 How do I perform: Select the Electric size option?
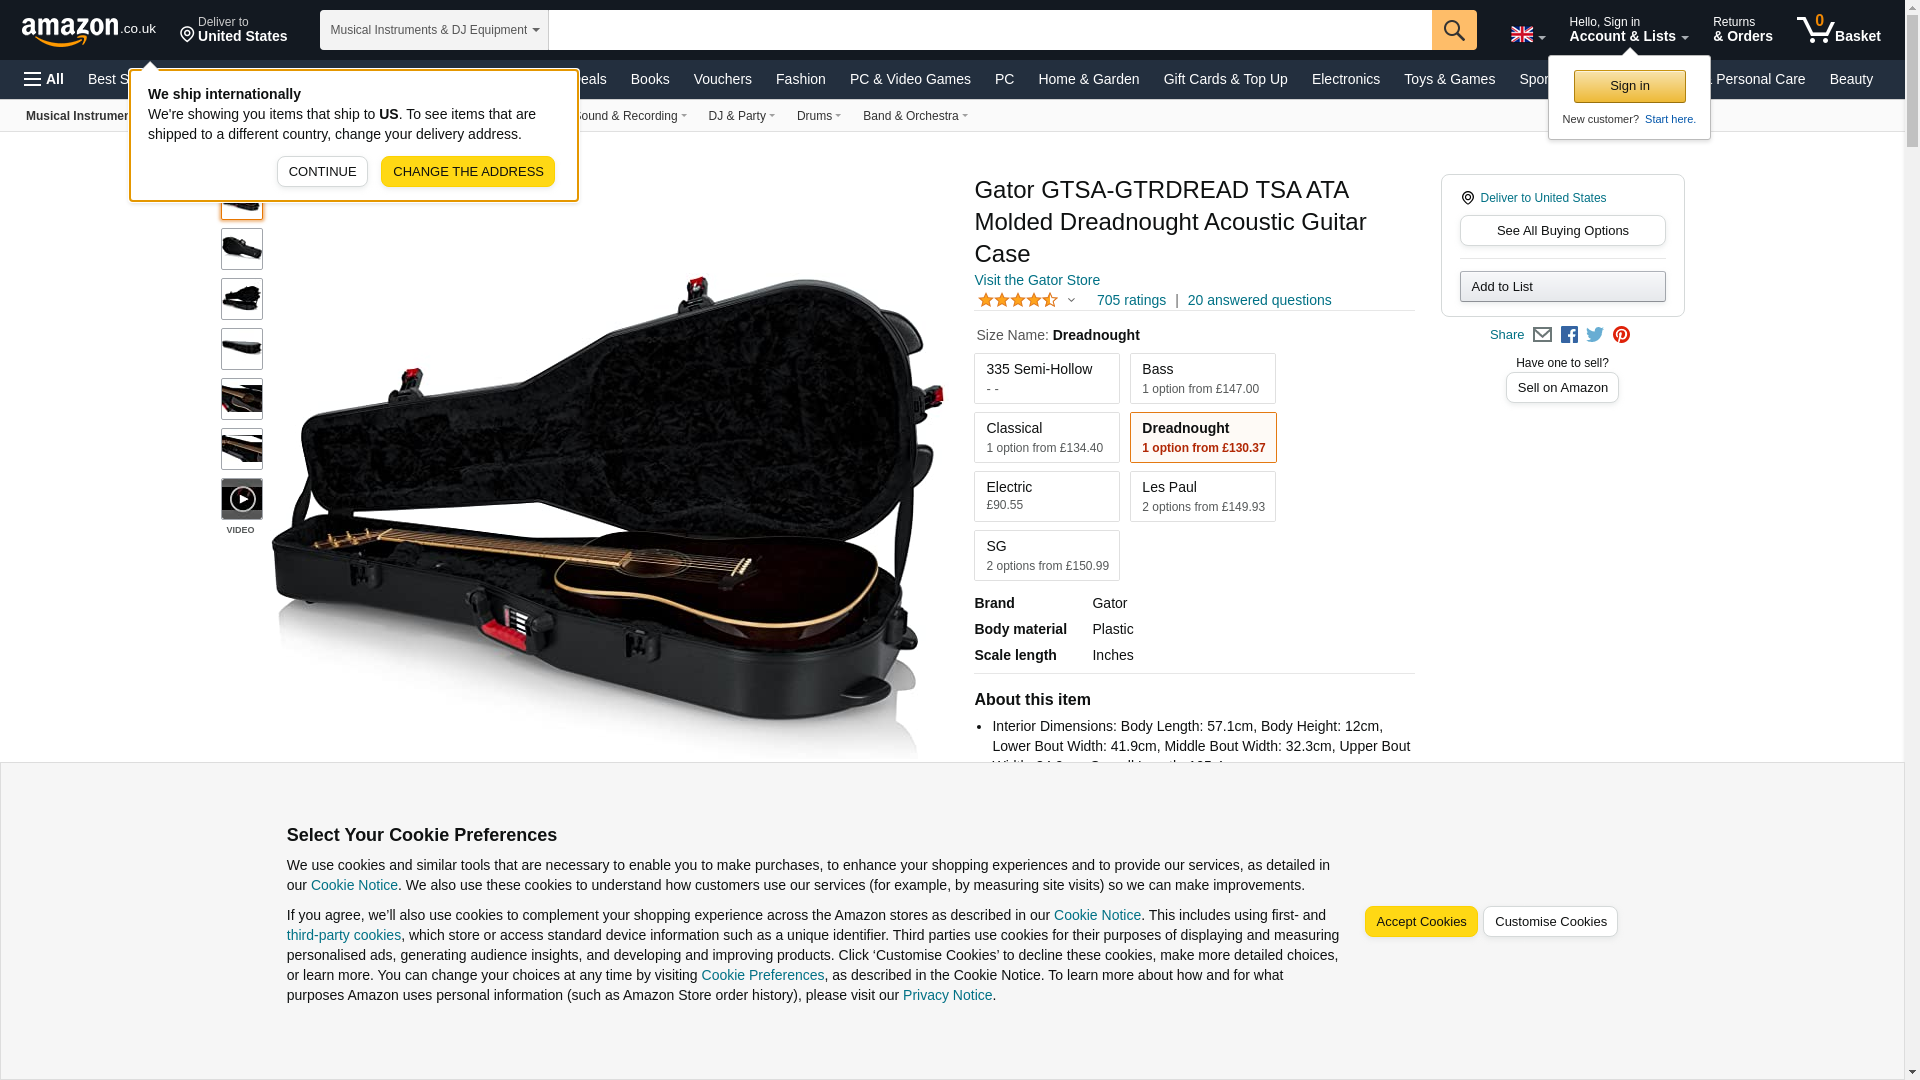click(1047, 497)
